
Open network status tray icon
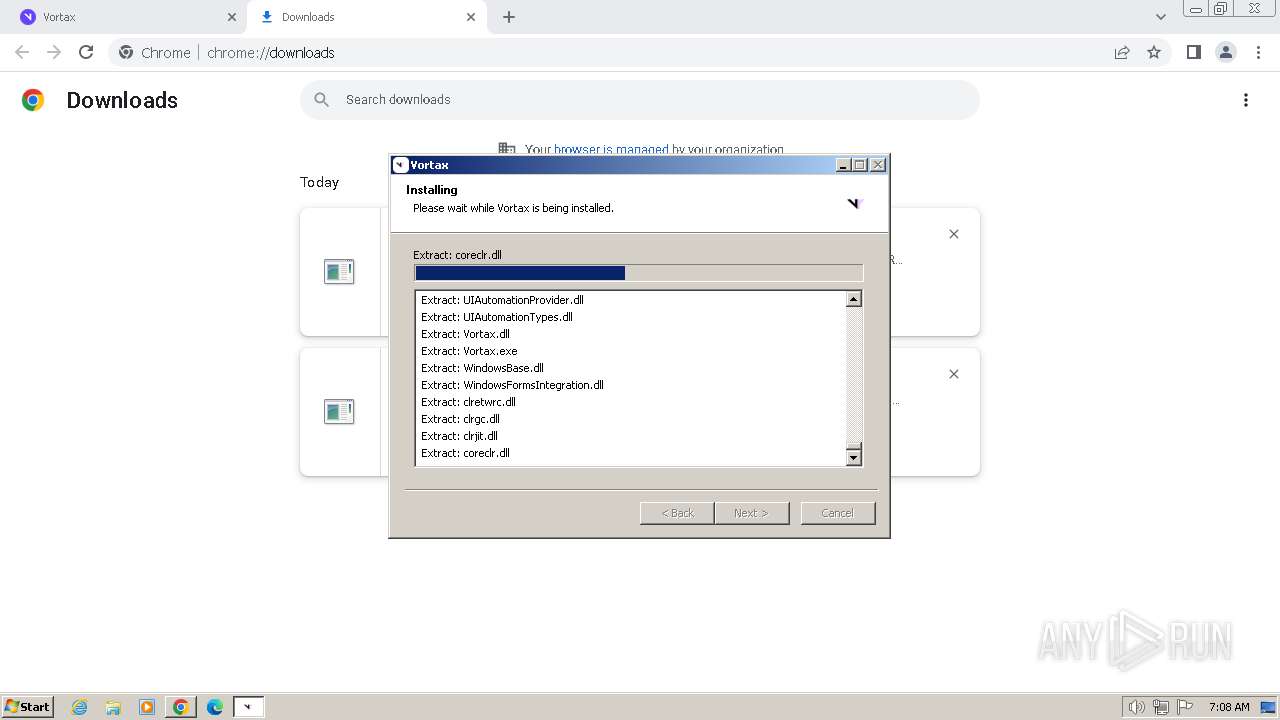pyautogui.click(x=1161, y=707)
